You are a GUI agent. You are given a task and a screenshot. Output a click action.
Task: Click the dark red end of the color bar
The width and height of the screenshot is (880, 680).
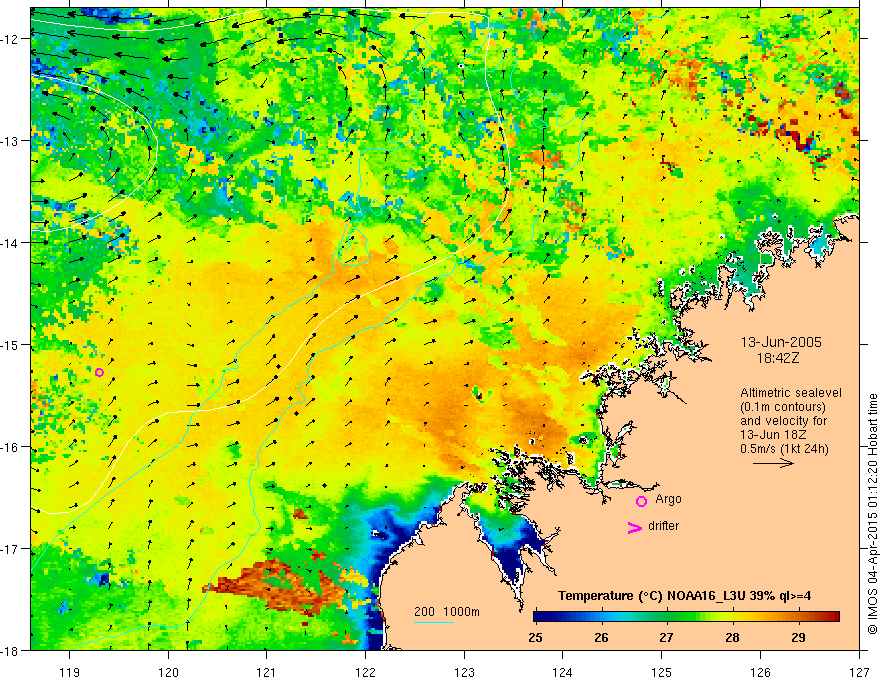tap(833, 617)
